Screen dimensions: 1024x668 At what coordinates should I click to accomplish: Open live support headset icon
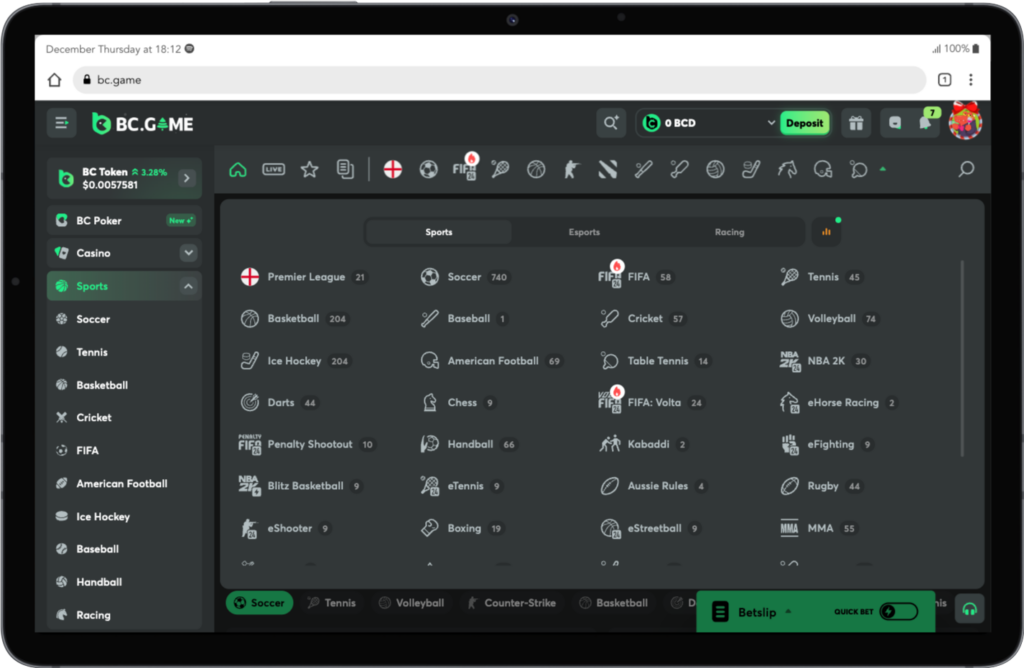(970, 609)
